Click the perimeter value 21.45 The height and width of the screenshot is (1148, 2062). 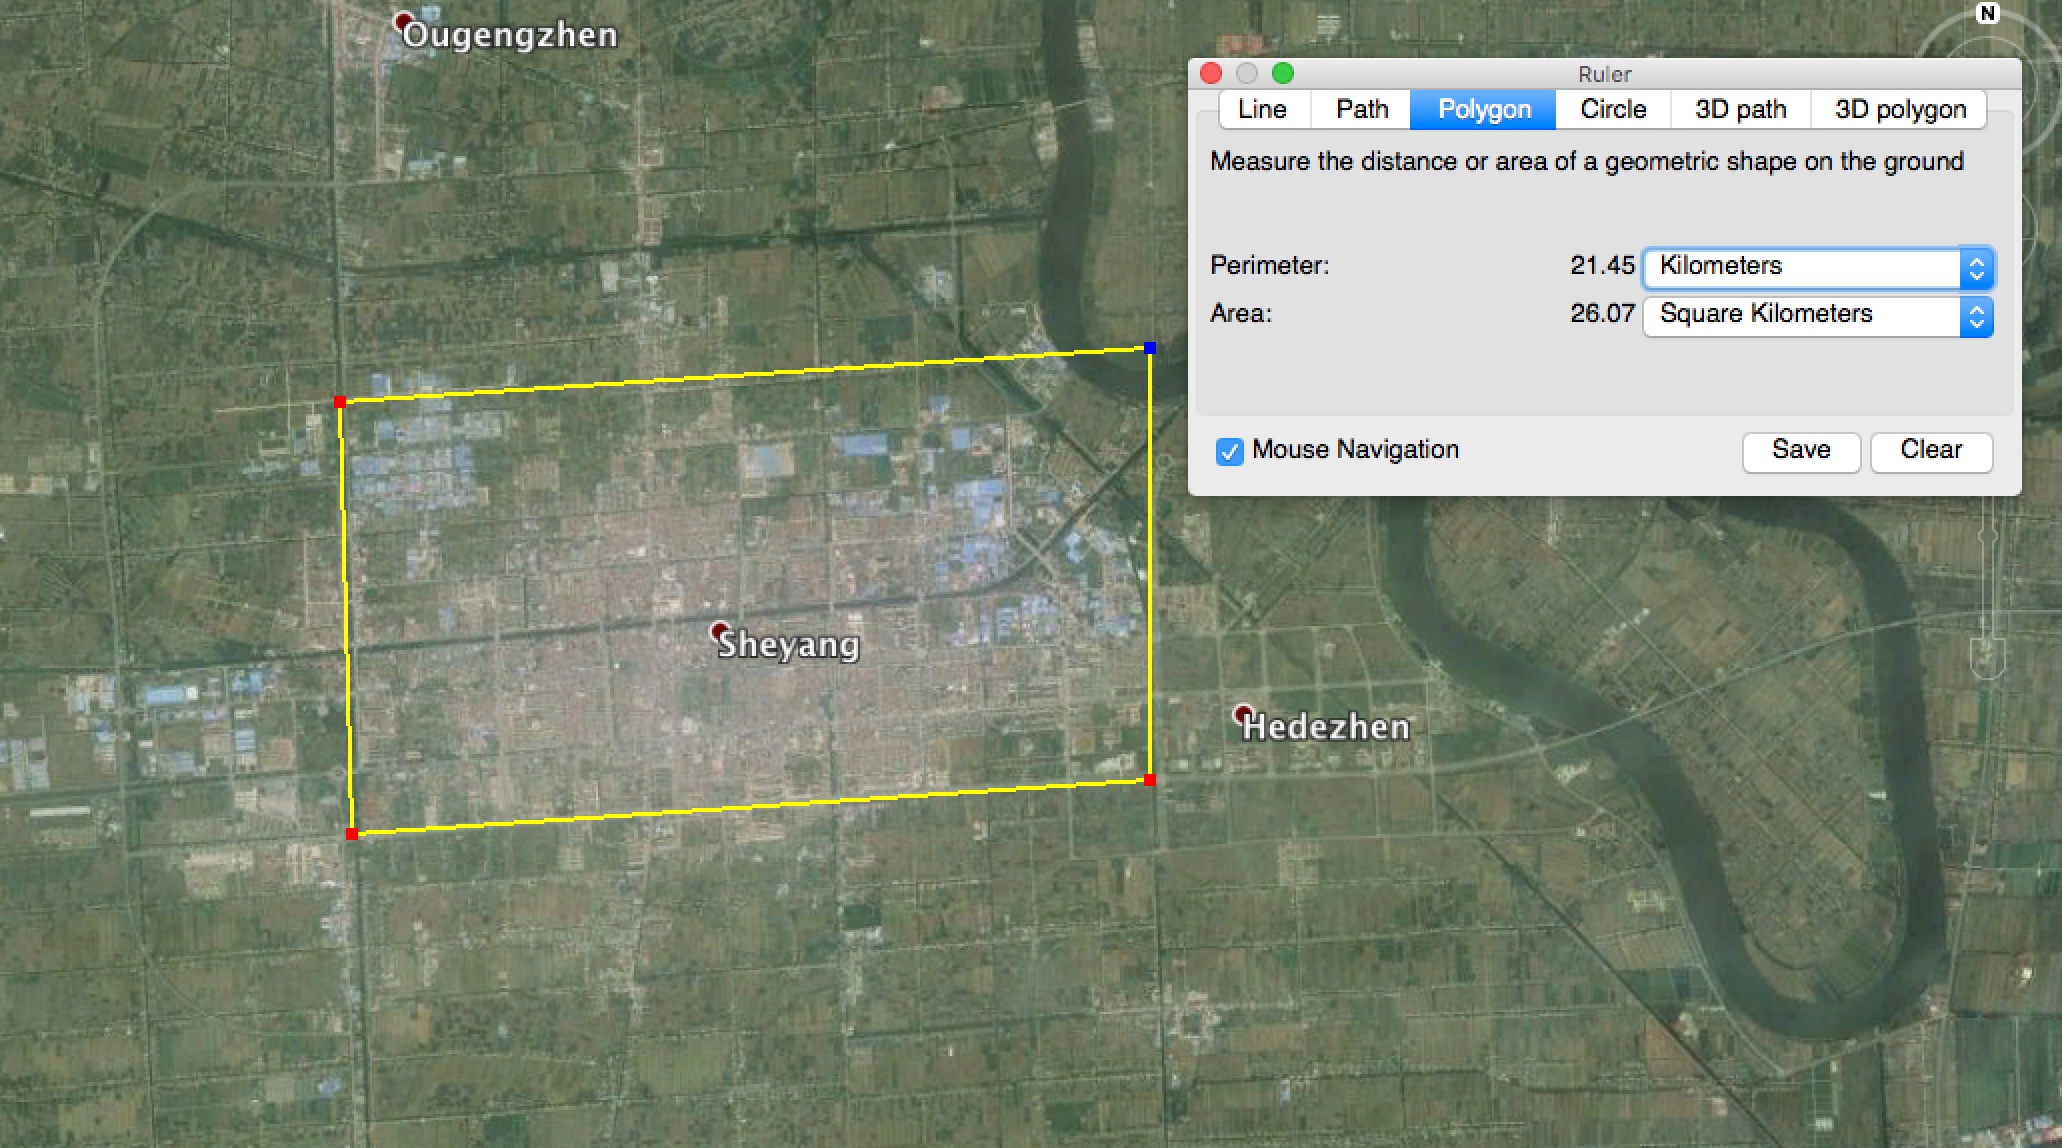pyautogui.click(x=1602, y=265)
